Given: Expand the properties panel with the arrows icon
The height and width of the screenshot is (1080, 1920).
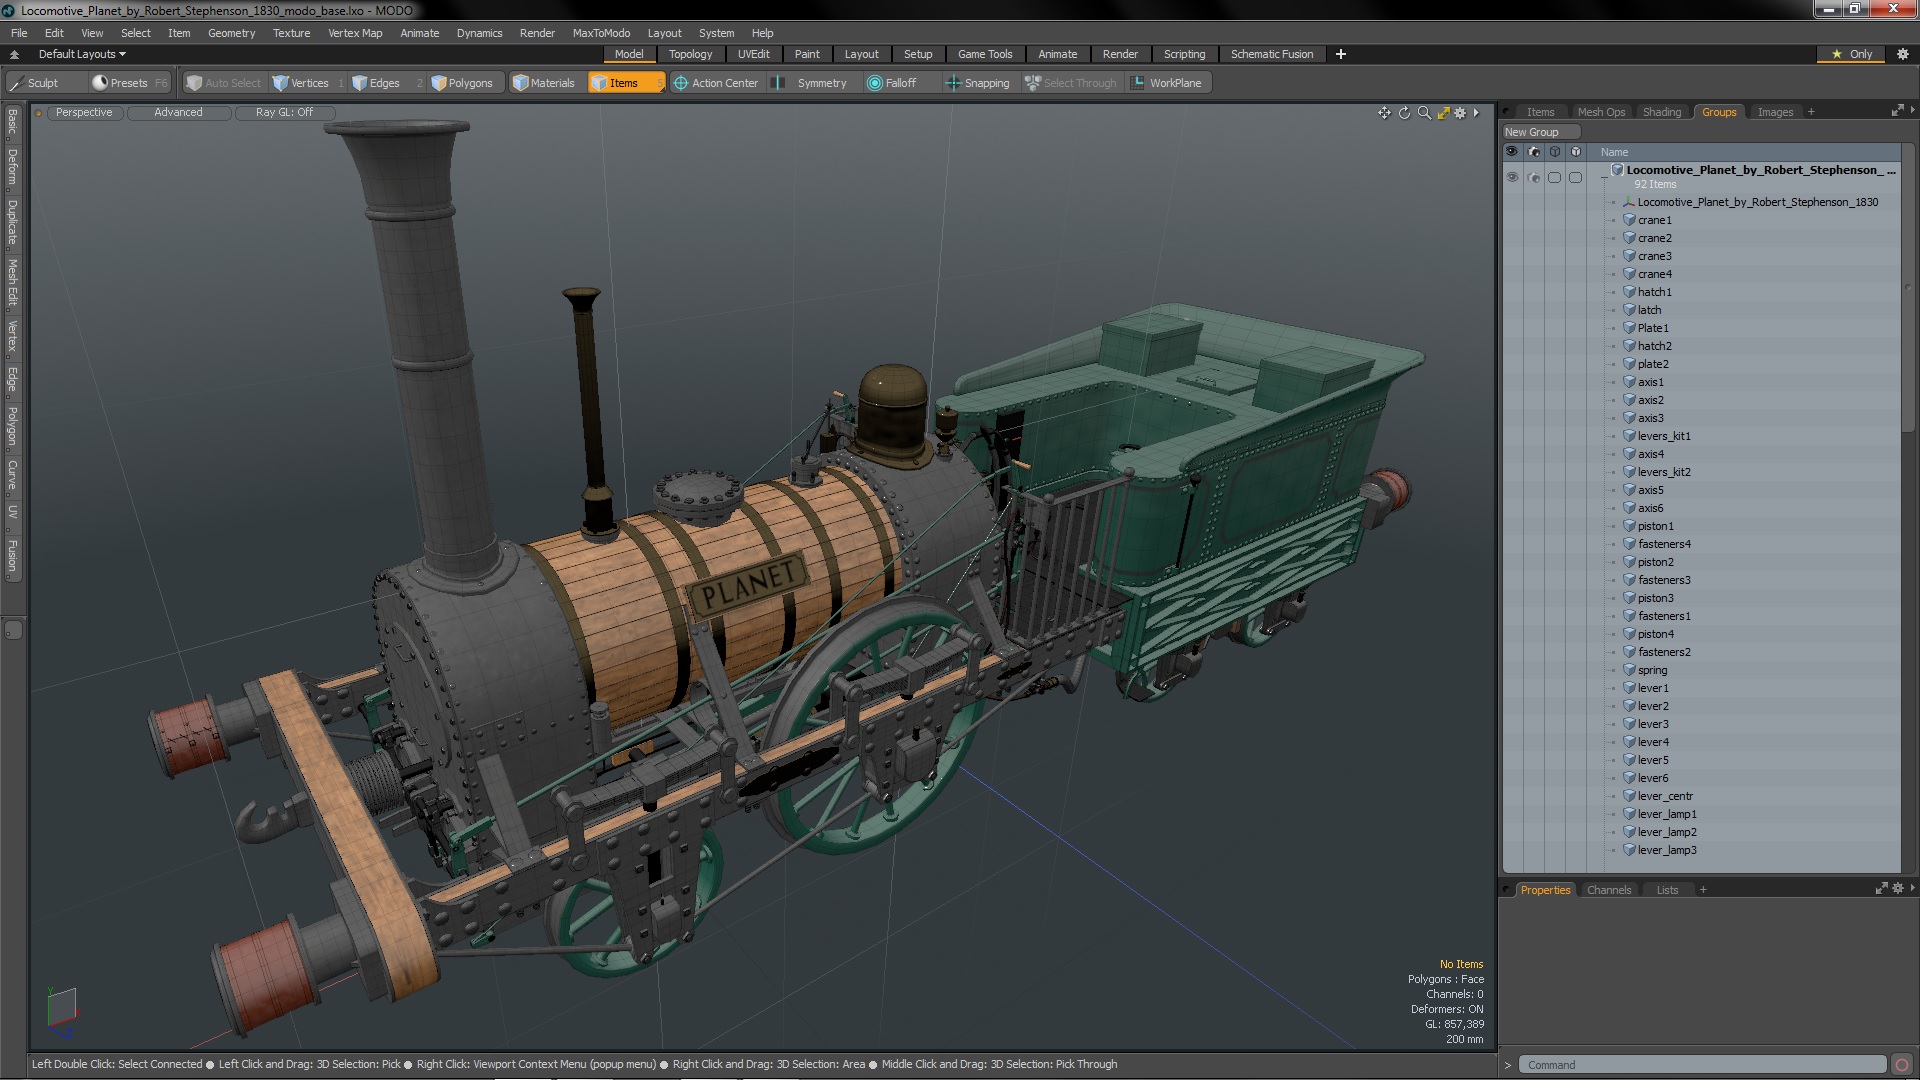Looking at the screenshot, I should tap(1881, 888).
